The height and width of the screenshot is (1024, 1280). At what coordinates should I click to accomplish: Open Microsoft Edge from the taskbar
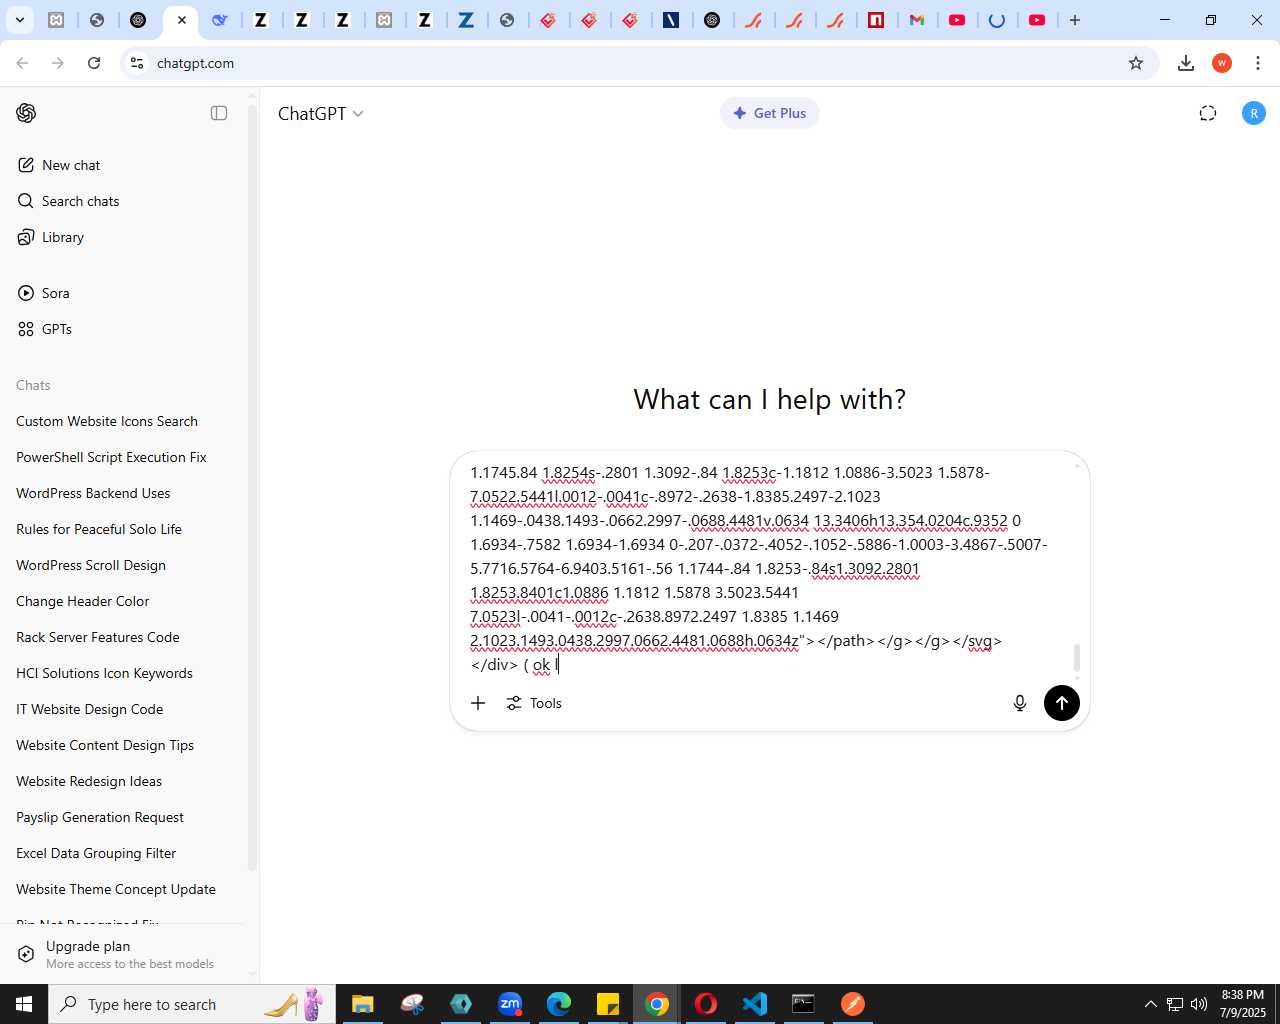coord(559,1004)
